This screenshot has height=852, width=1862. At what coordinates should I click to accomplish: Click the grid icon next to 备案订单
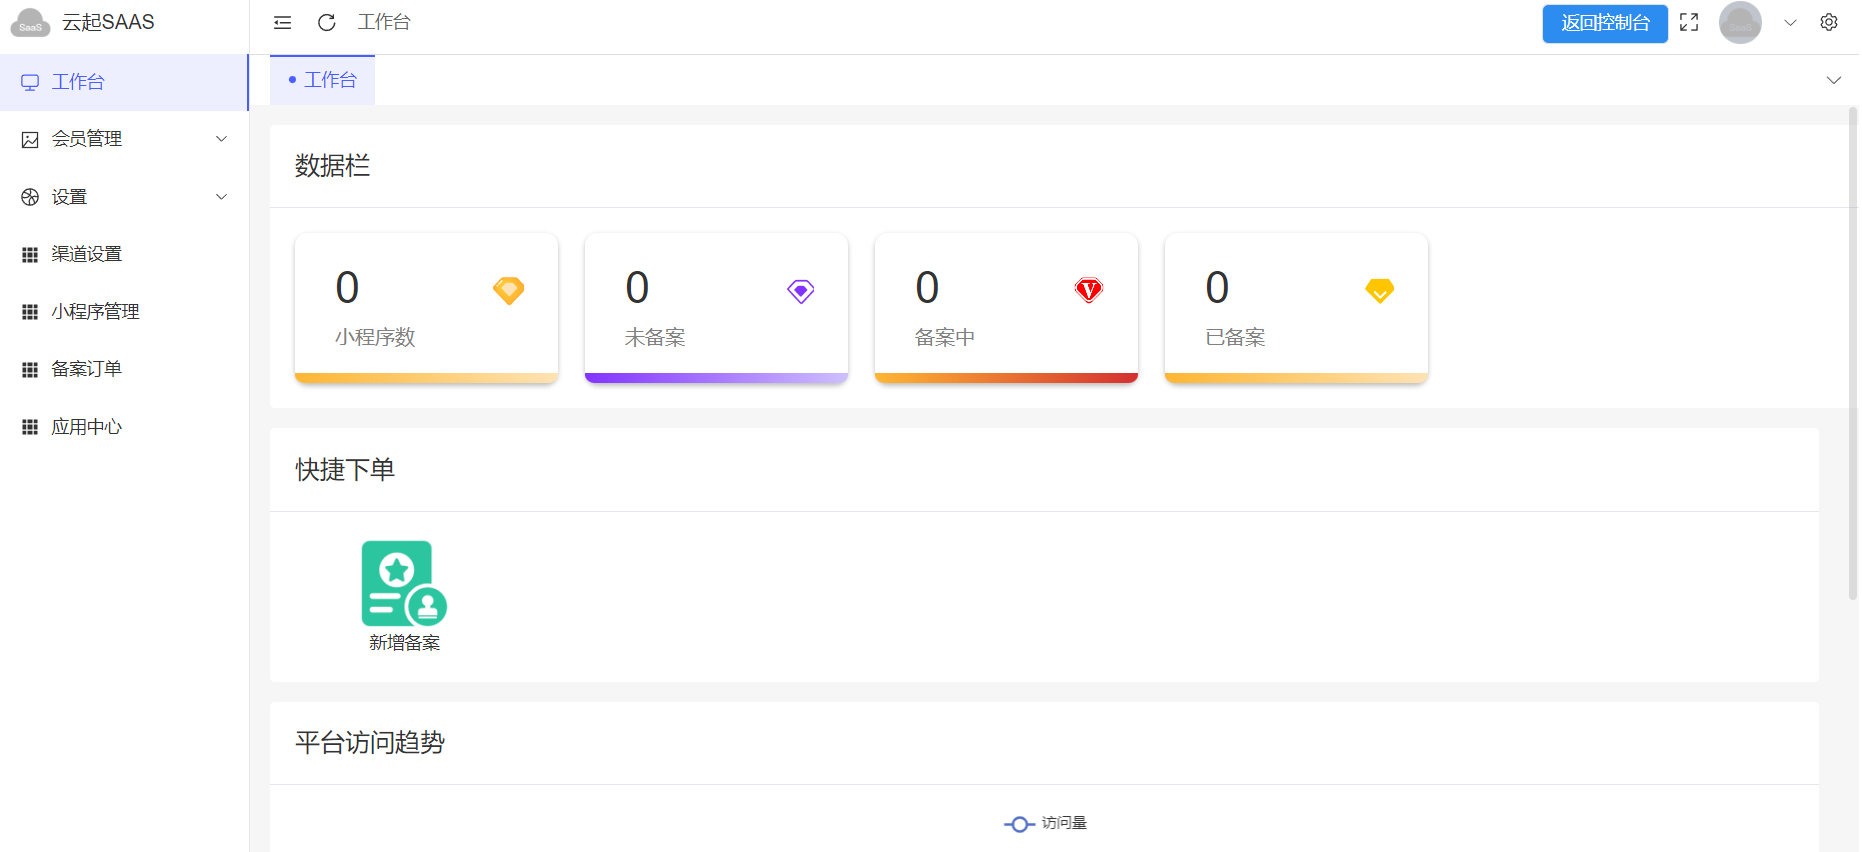30,370
